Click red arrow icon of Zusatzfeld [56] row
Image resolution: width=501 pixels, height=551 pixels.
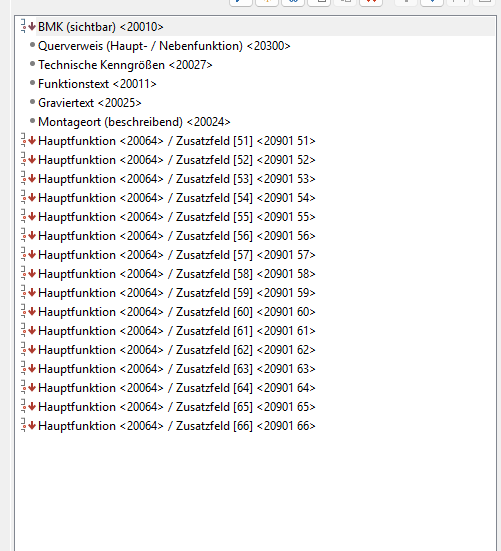pyautogui.click(x=32, y=235)
